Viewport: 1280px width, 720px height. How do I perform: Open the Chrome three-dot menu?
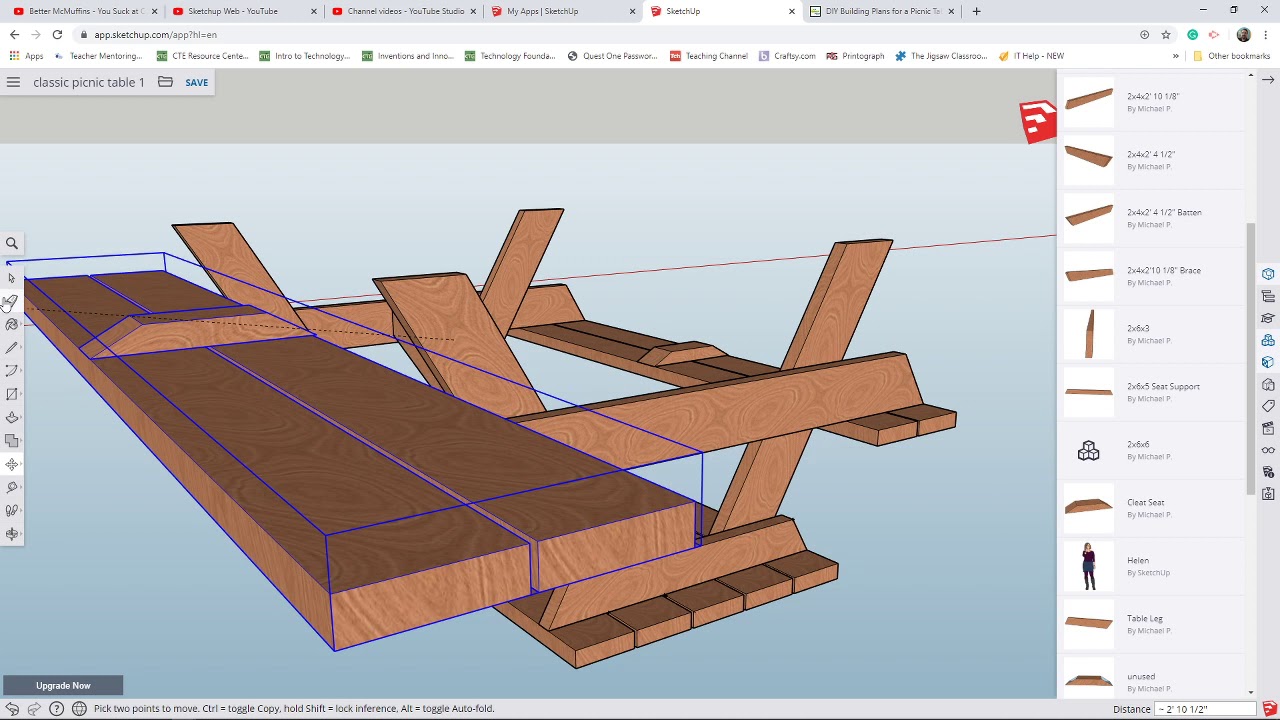[x=1266, y=35]
